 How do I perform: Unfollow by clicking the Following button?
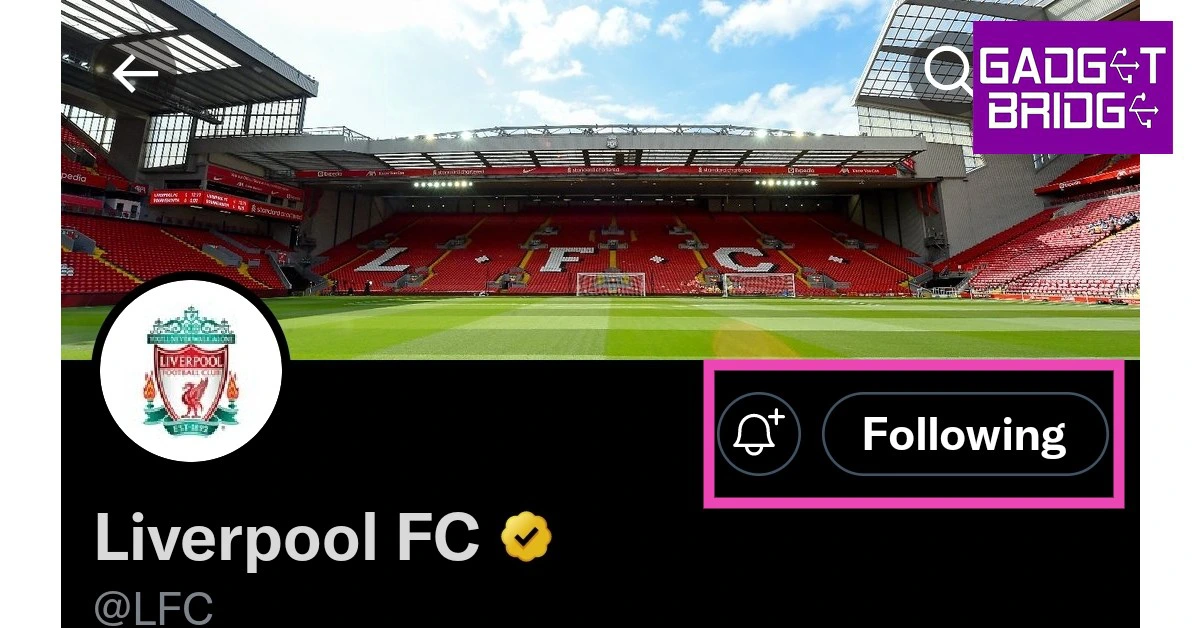point(965,434)
